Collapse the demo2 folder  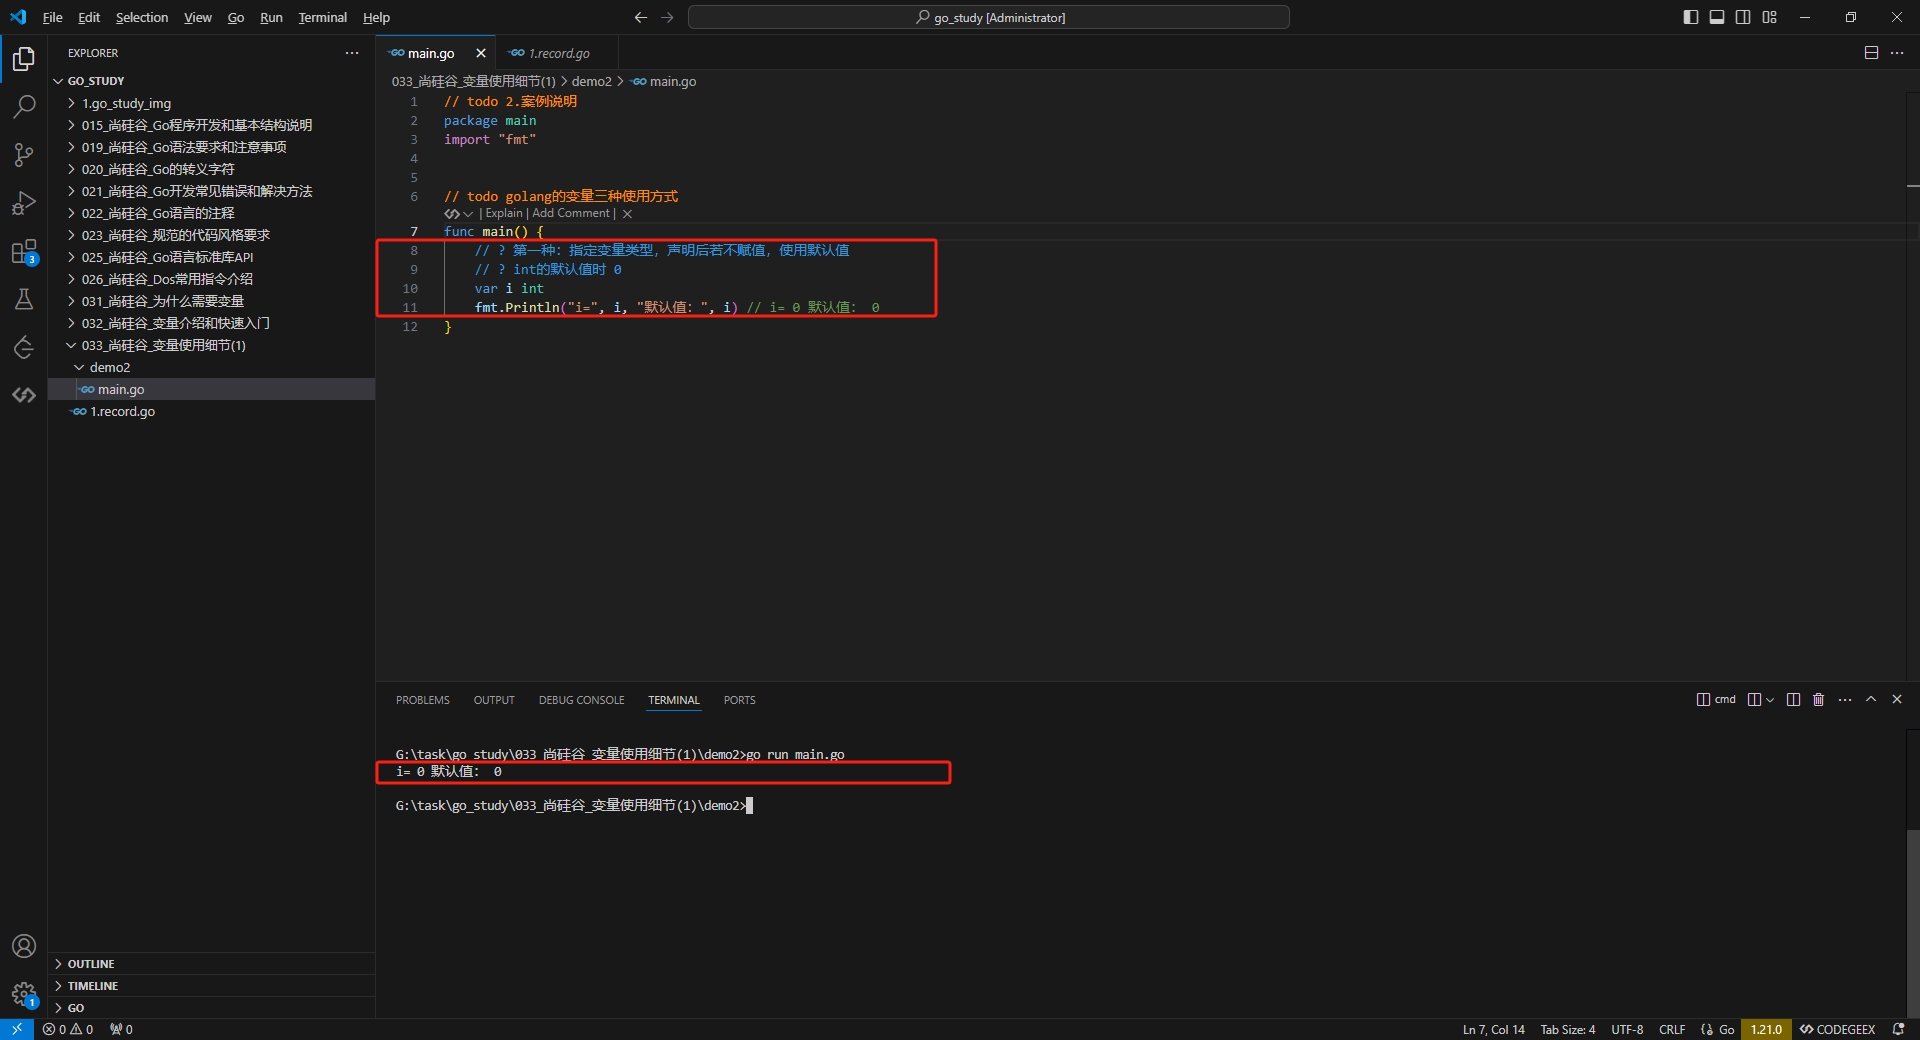tap(109, 367)
